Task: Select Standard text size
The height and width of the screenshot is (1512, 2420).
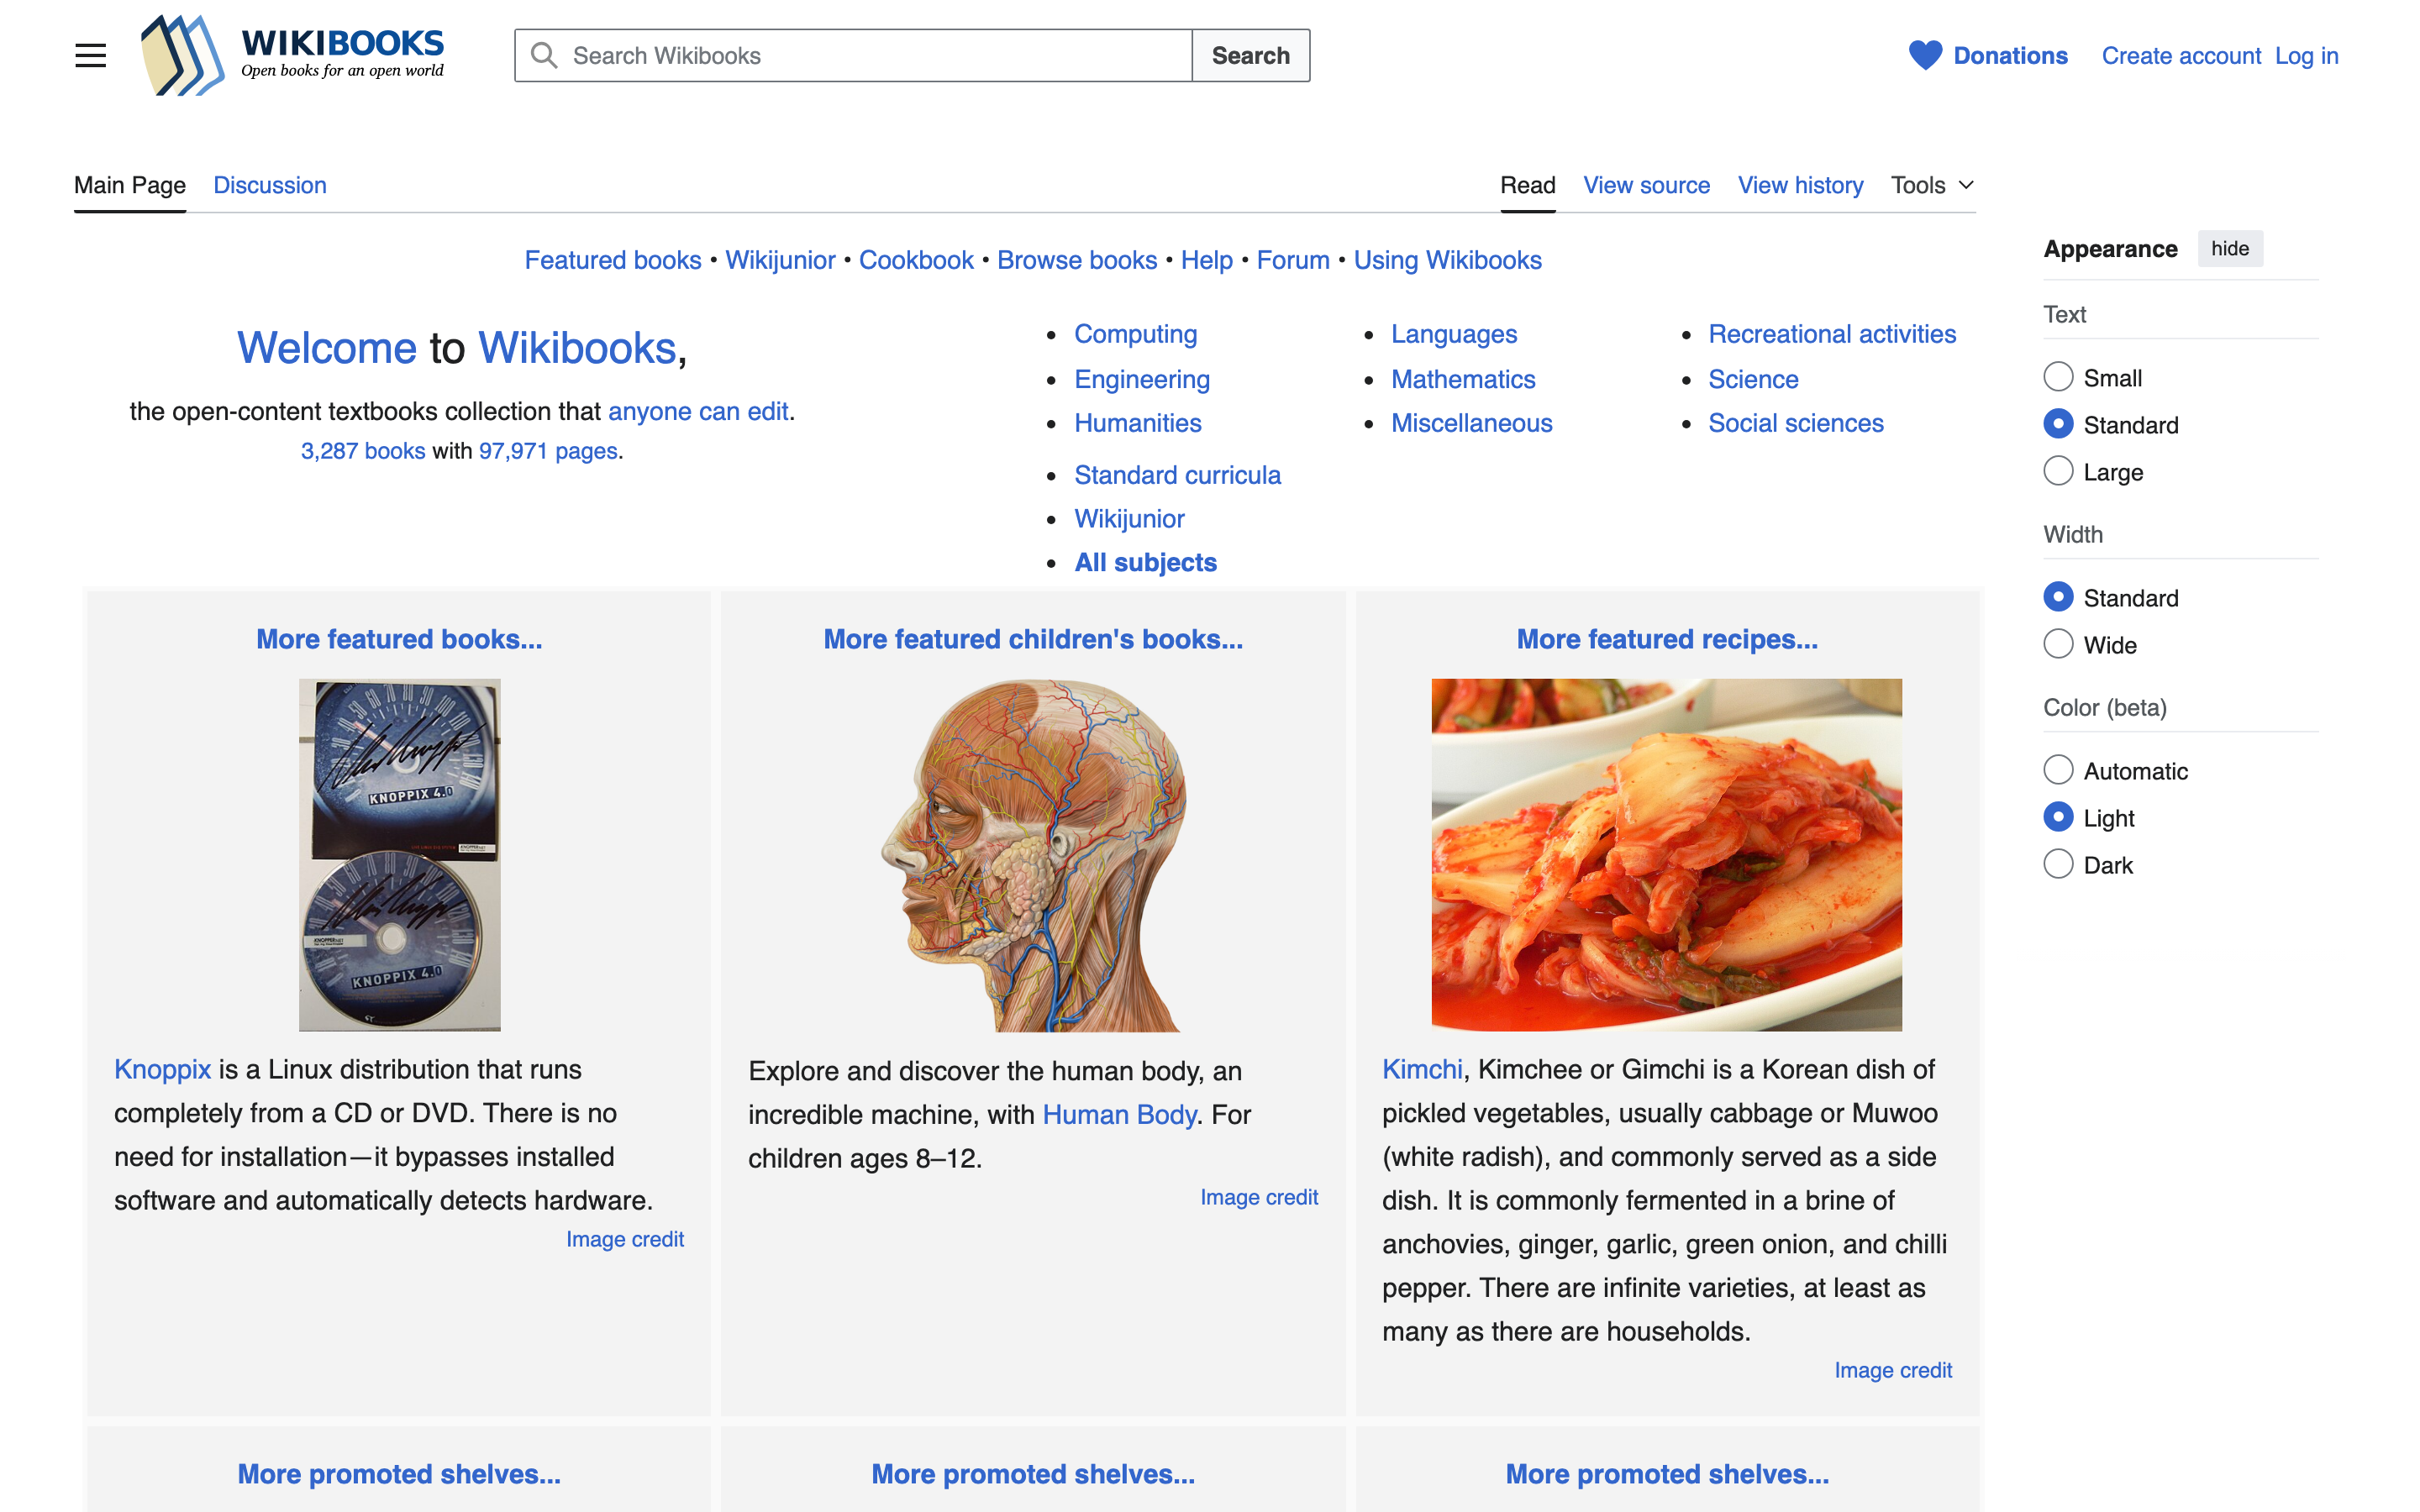Action: click(2058, 424)
